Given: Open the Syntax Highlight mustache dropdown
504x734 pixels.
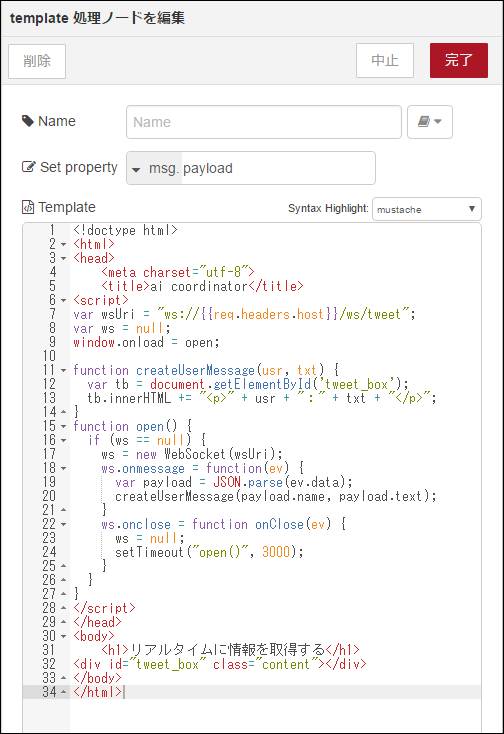Looking at the screenshot, I should coord(426,209).
